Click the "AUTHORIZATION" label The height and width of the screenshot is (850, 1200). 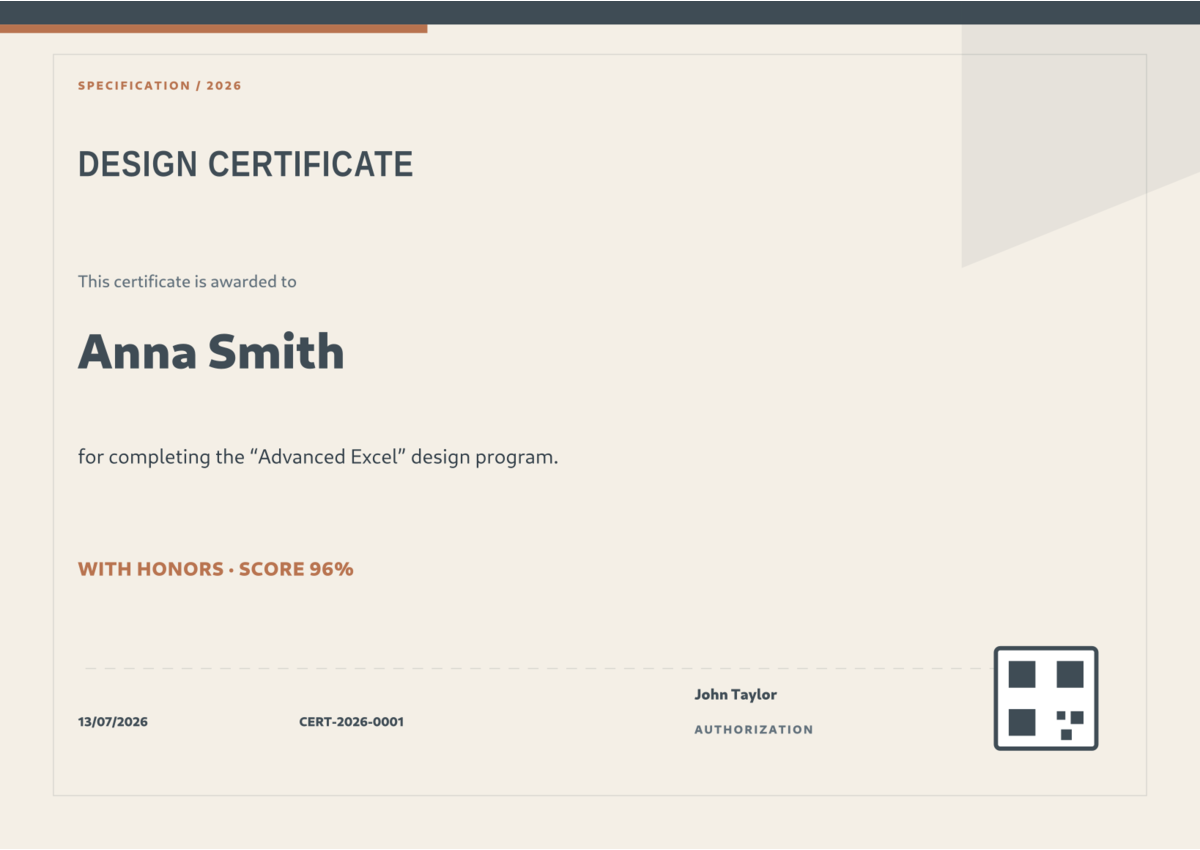754,730
